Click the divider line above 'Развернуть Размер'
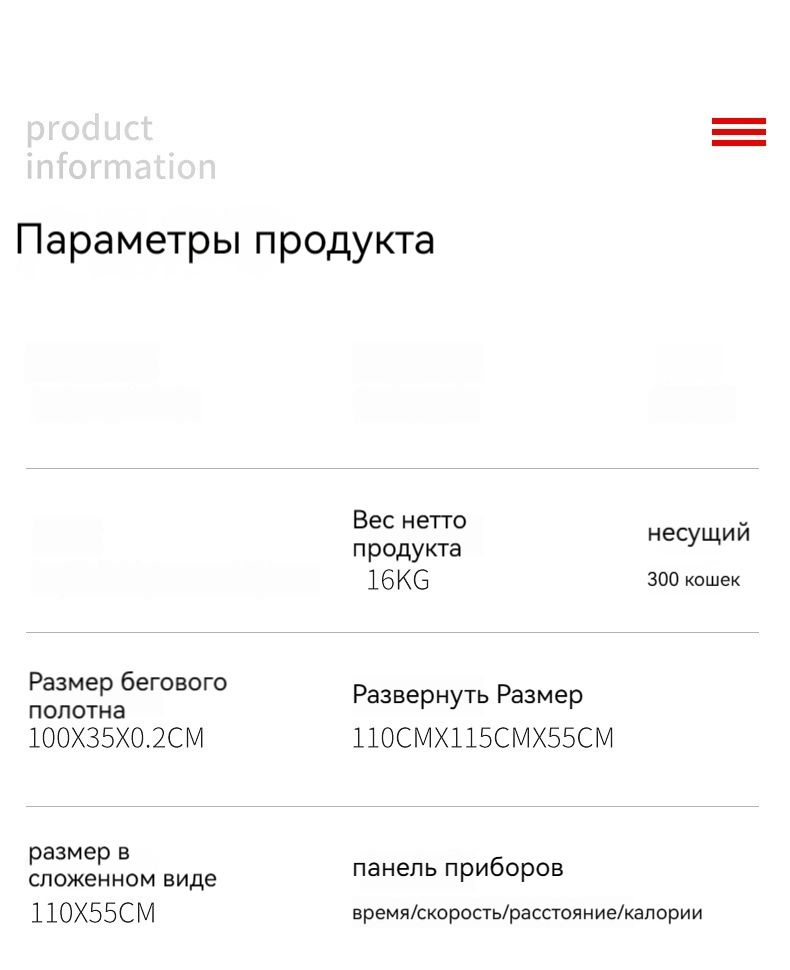The width and height of the screenshot is (790, 970). [392, 633]
